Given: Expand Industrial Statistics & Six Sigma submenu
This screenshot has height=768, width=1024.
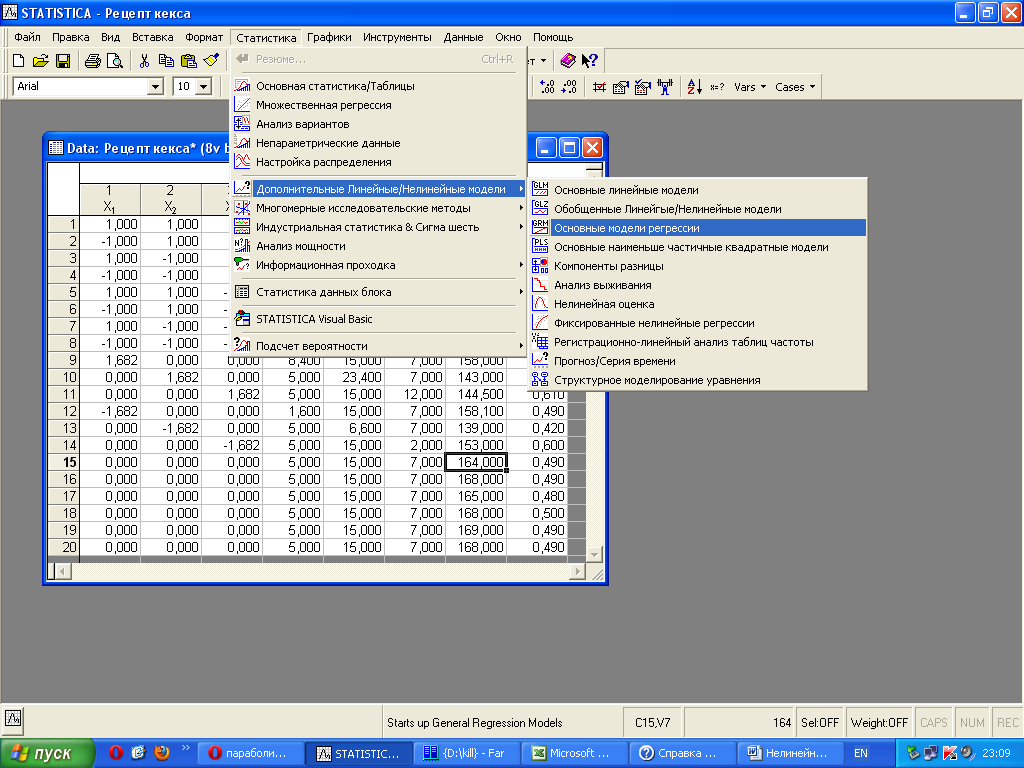Looking at the screenshot, I should coord(379,227).
